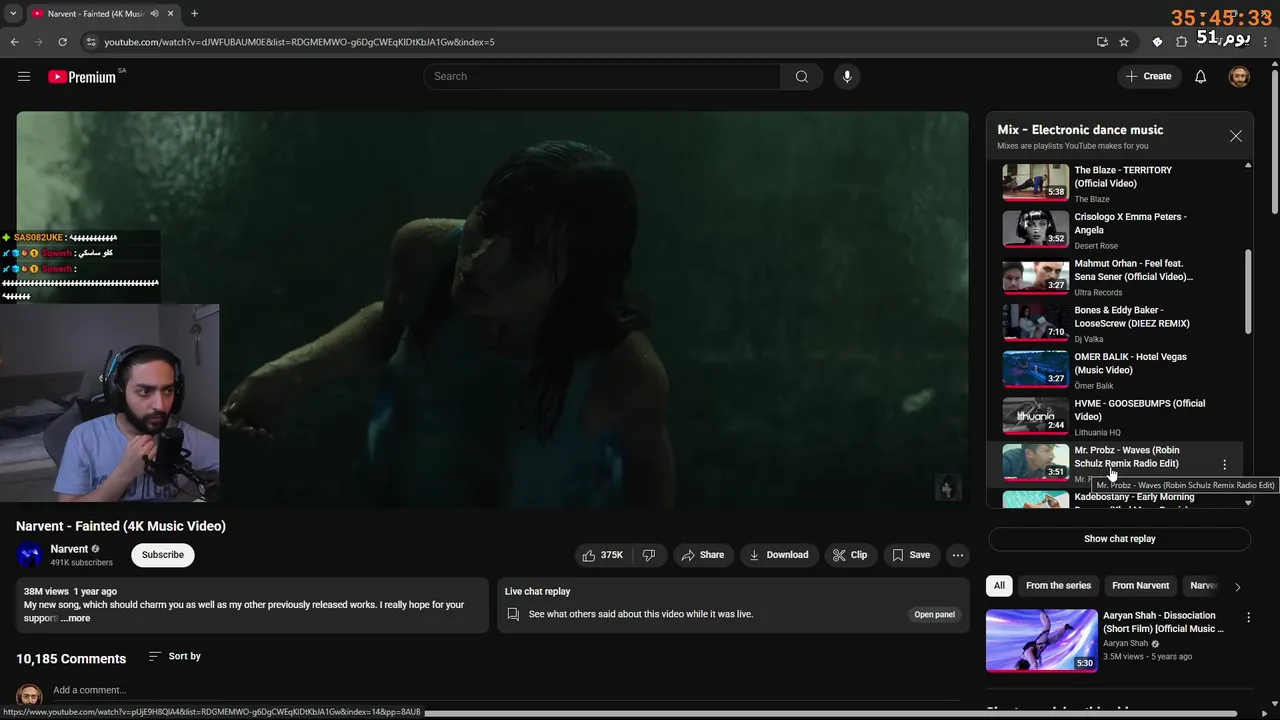Image resolution: width=1280 pixels, height=720 pixels.
Task: Like the video with thumbs up
Action: (x=603, y=555)
